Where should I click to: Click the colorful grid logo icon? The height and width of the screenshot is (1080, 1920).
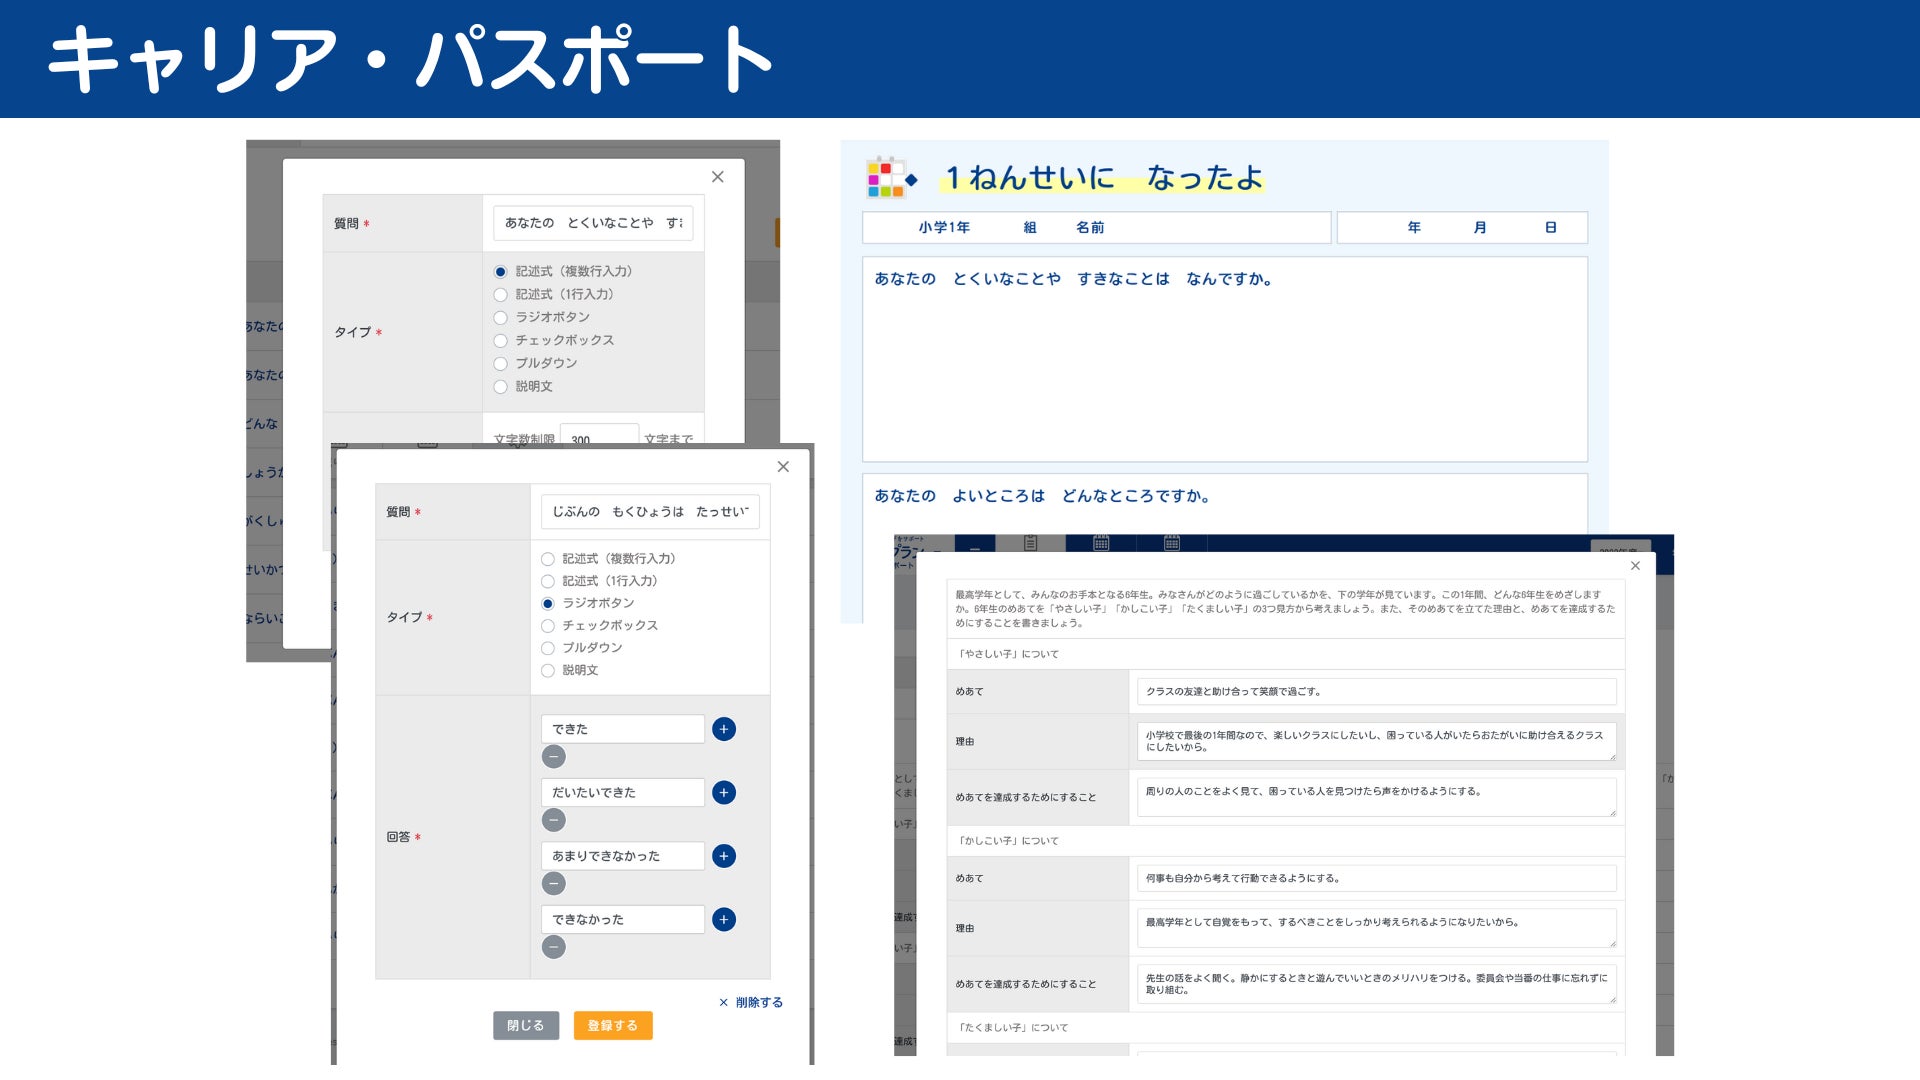[885, 178]
